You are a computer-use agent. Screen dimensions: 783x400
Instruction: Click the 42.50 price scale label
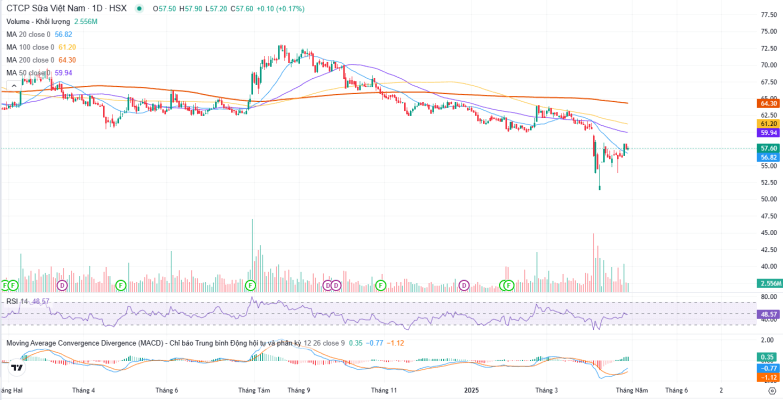coord(768,250)
